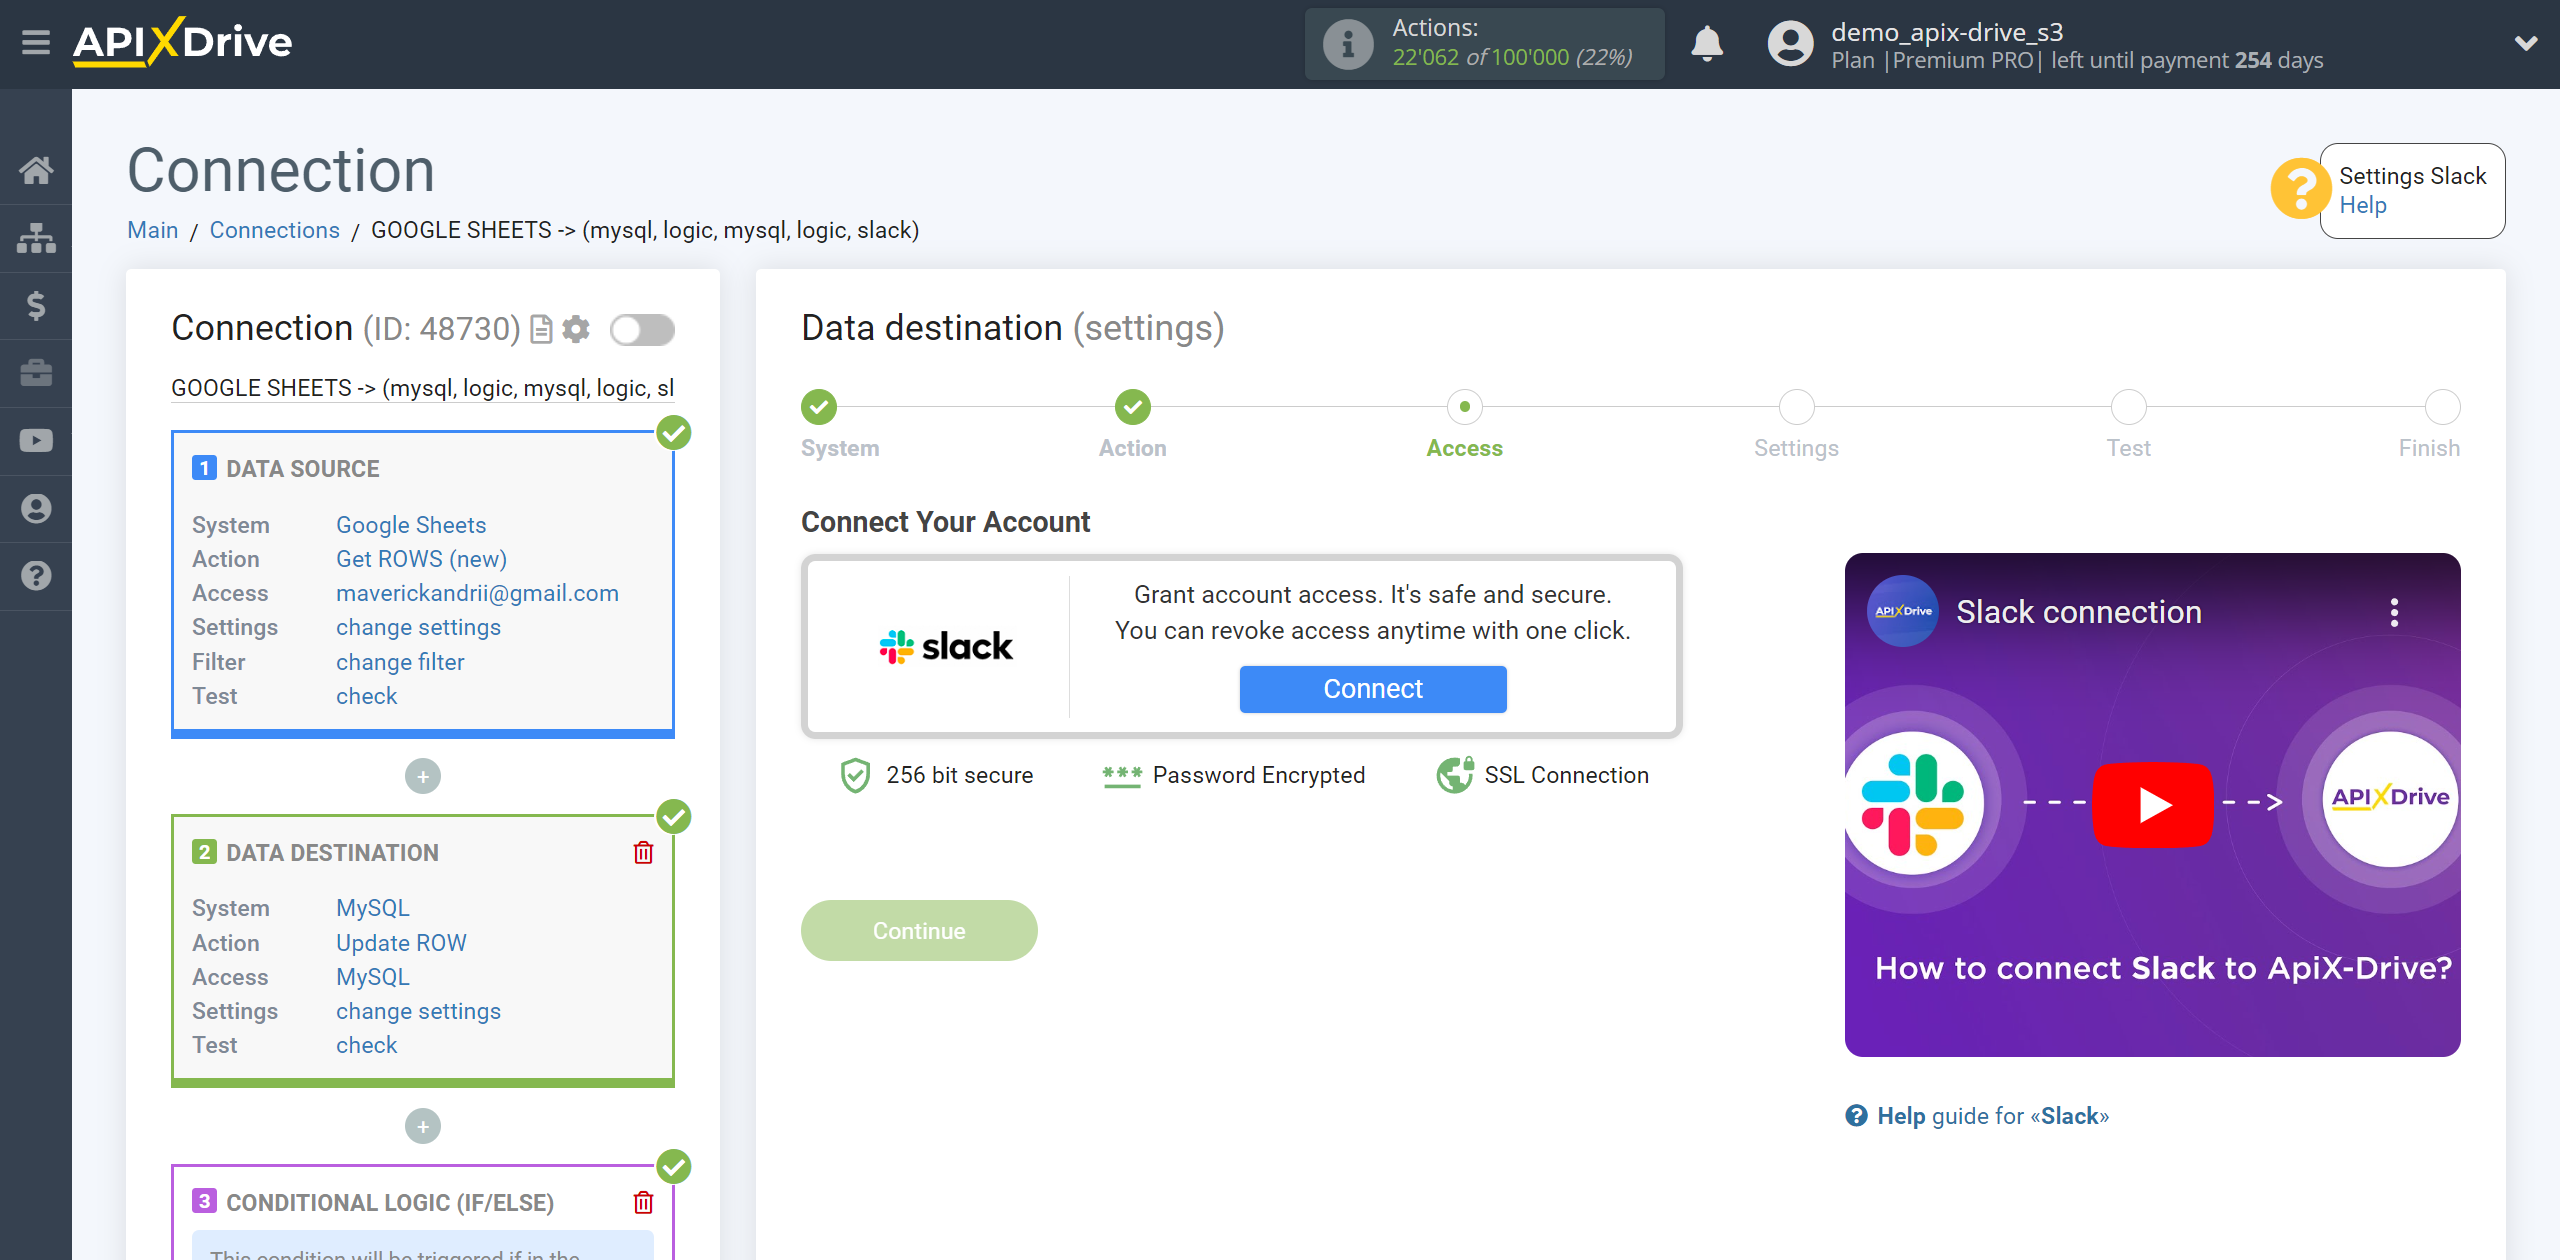Click the Connect button for Slack account

(1371, 687)
